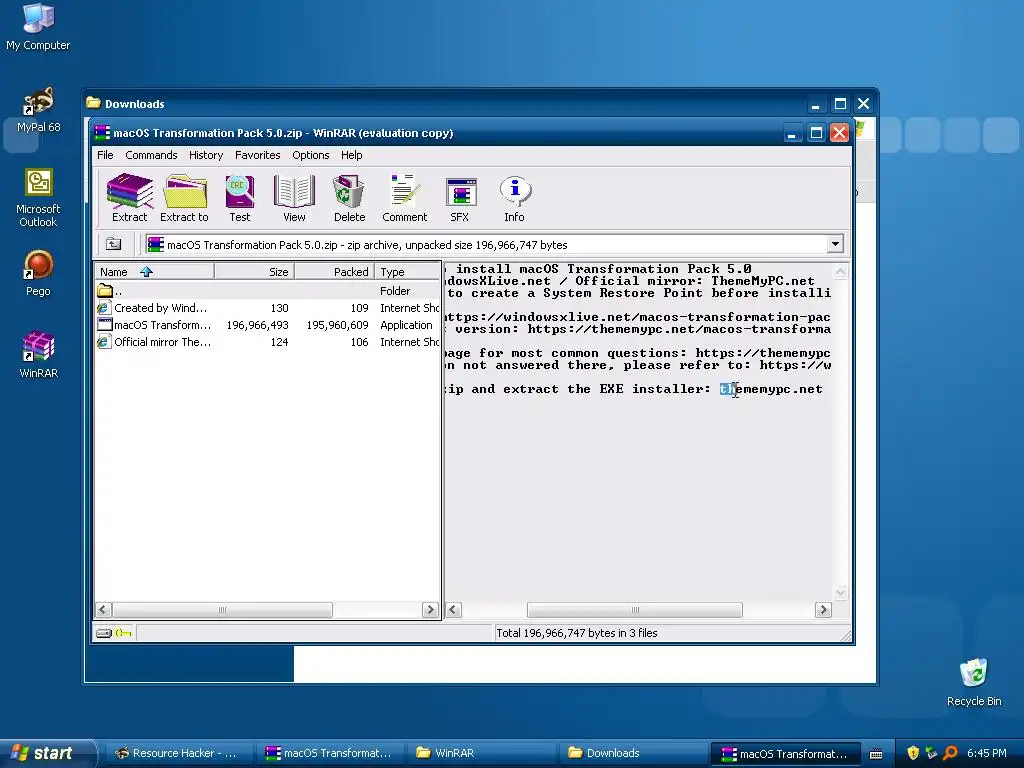Open Microsoft Outlook desktop icon
The height and width of the screenshot is (768, 1024).
point(38,198)
